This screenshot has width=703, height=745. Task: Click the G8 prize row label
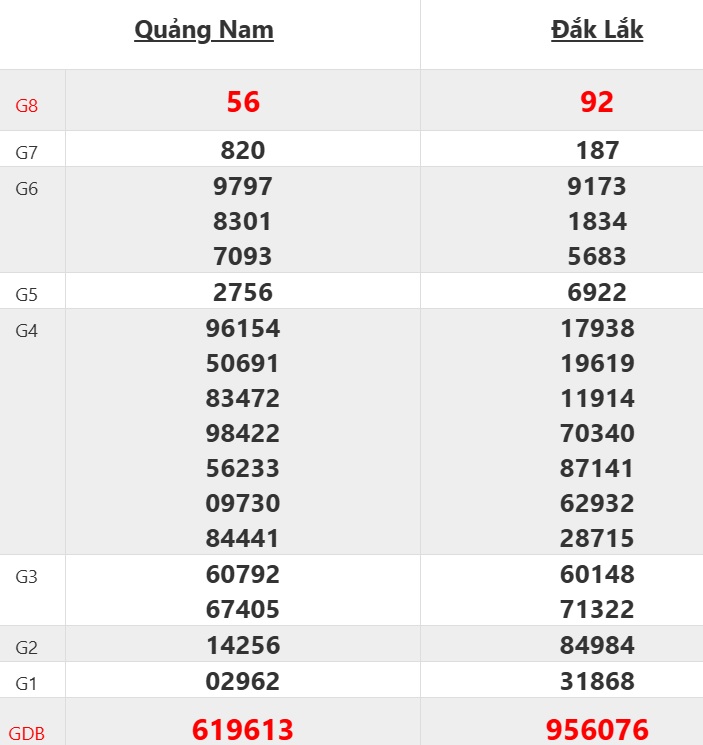(x=27, y=104)
